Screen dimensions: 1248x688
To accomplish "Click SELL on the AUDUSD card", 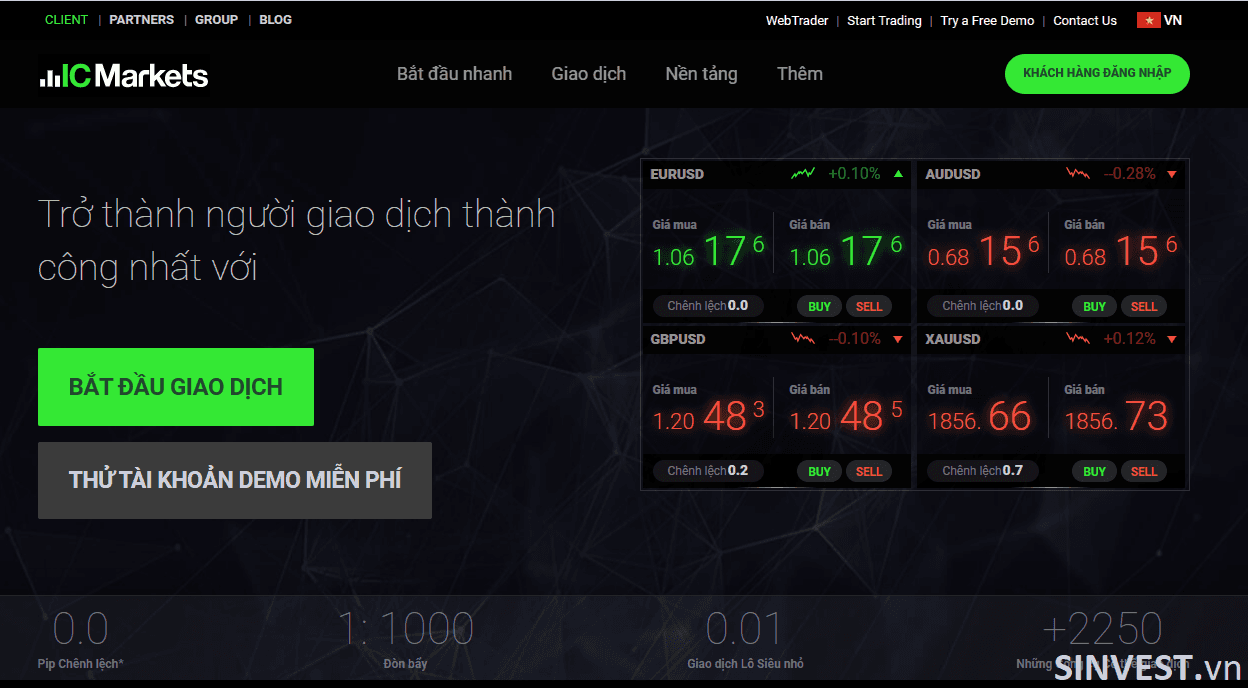I will click(x=1144, y=306).
